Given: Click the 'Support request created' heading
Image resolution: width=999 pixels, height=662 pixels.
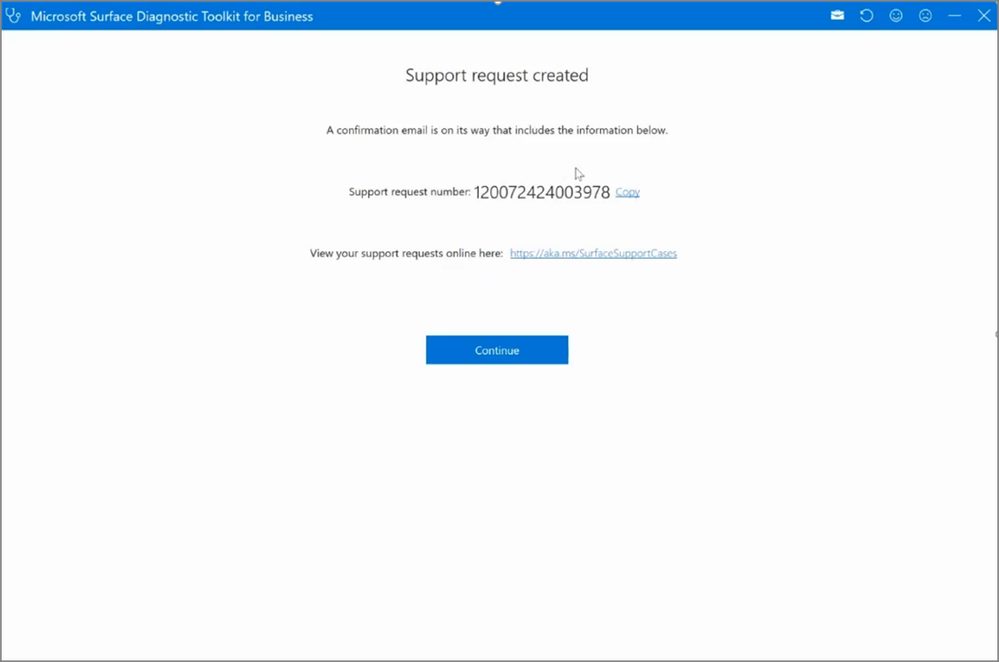Looking at the screenshot, I should point(497,75).
